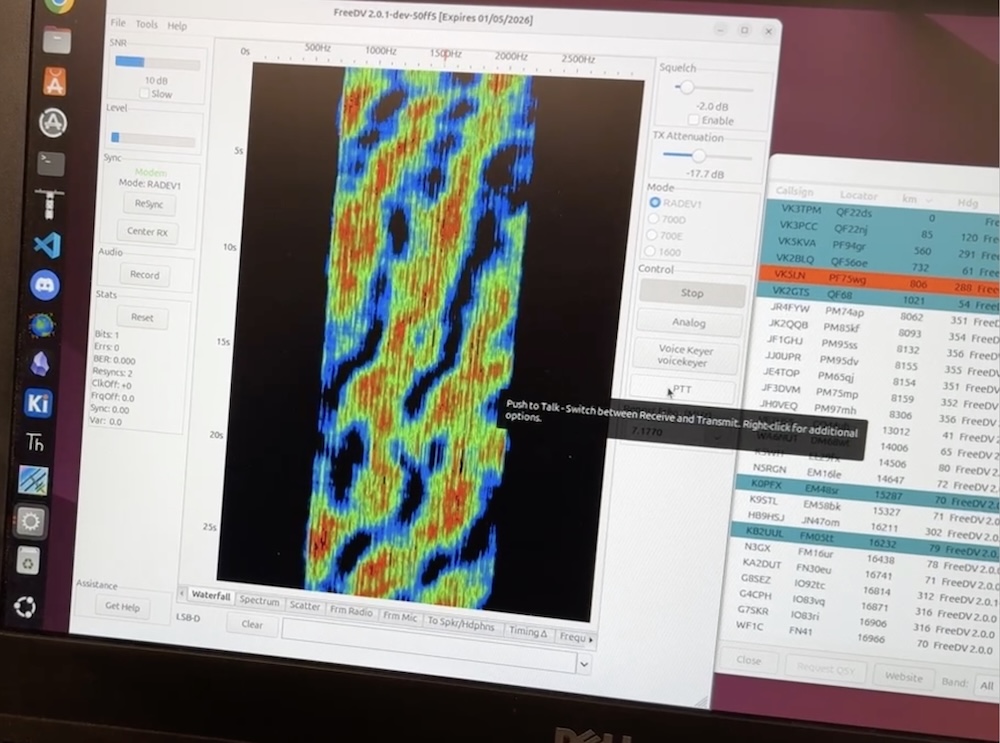Open Discord from the dock

44,285
